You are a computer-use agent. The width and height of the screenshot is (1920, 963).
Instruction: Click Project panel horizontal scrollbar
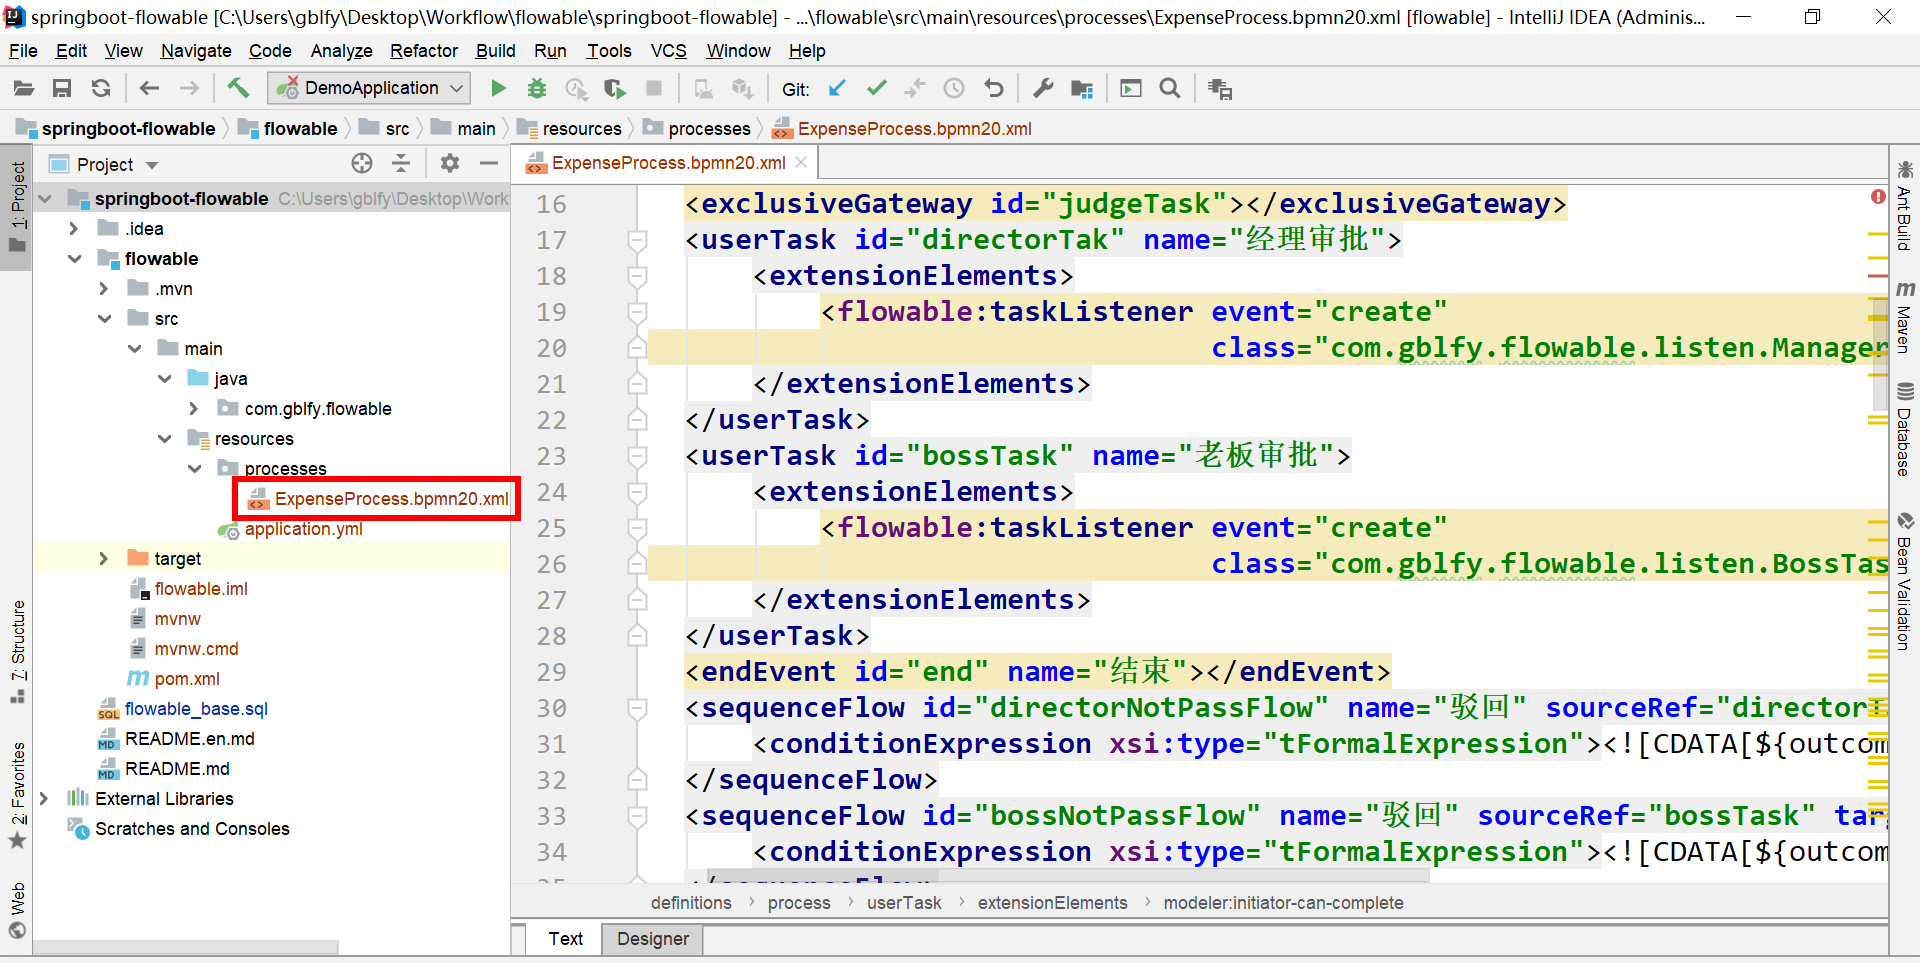185,946
